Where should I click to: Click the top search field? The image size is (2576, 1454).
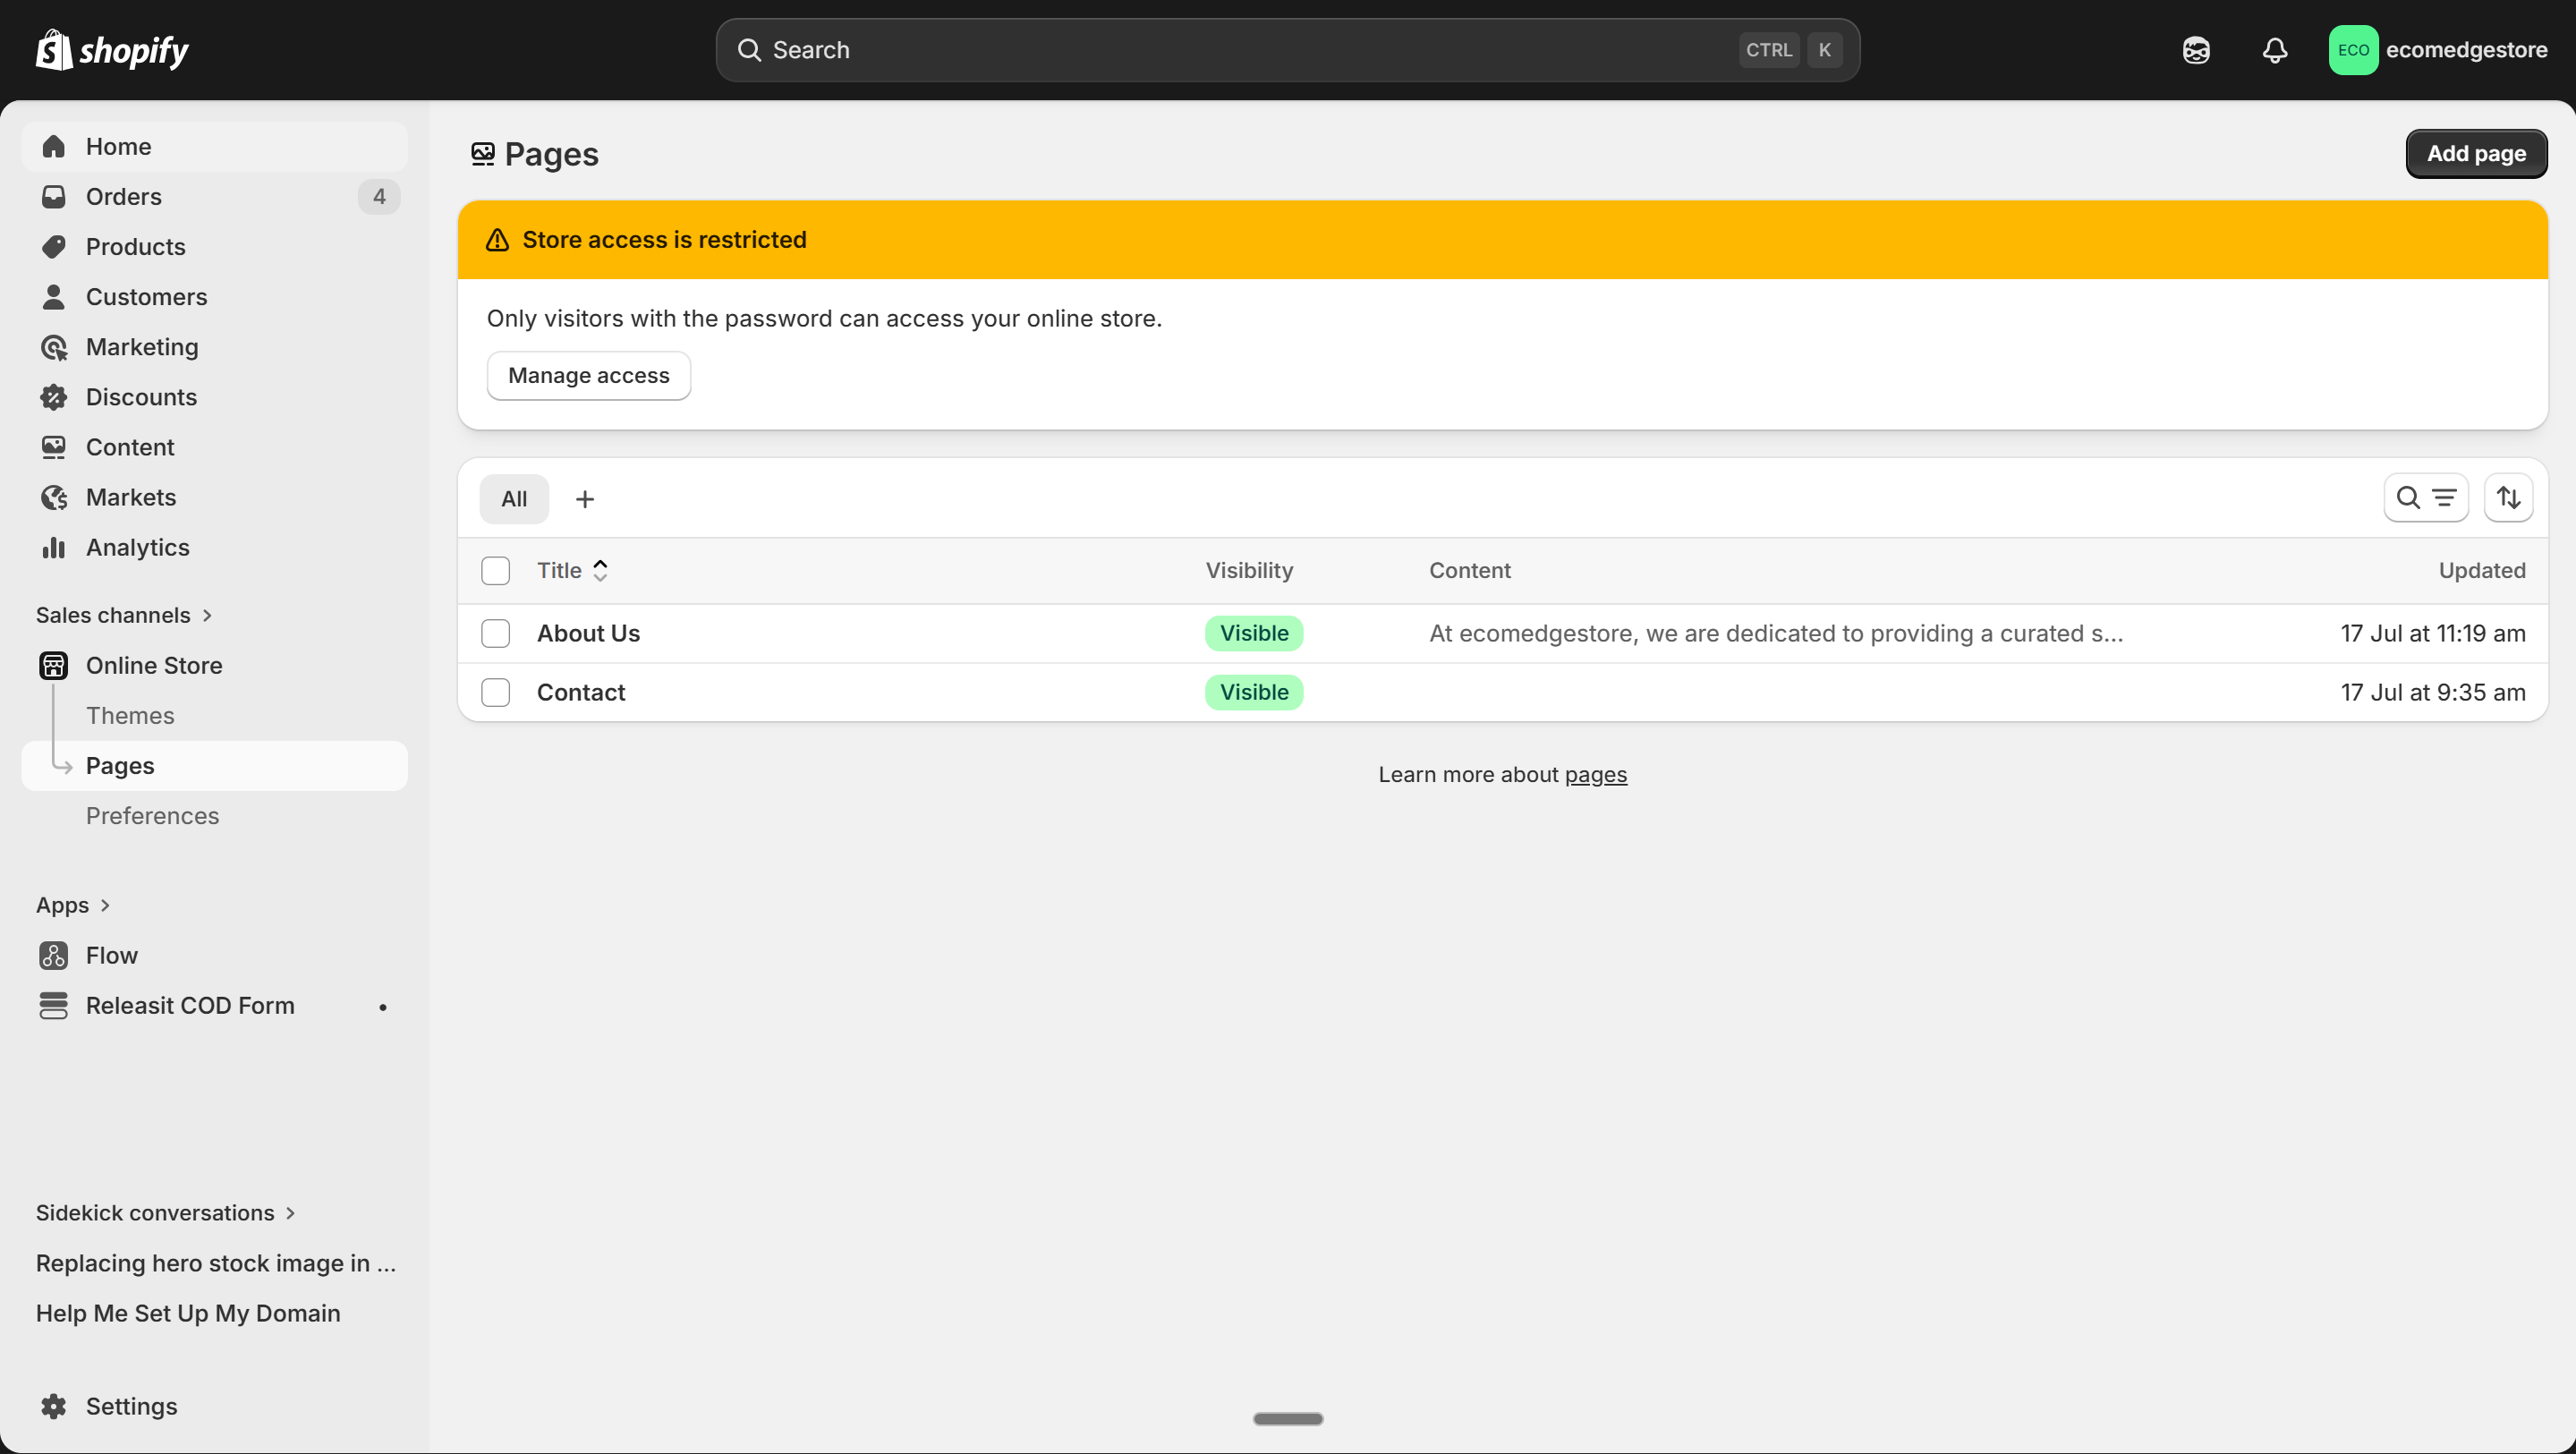(1250, 50)
